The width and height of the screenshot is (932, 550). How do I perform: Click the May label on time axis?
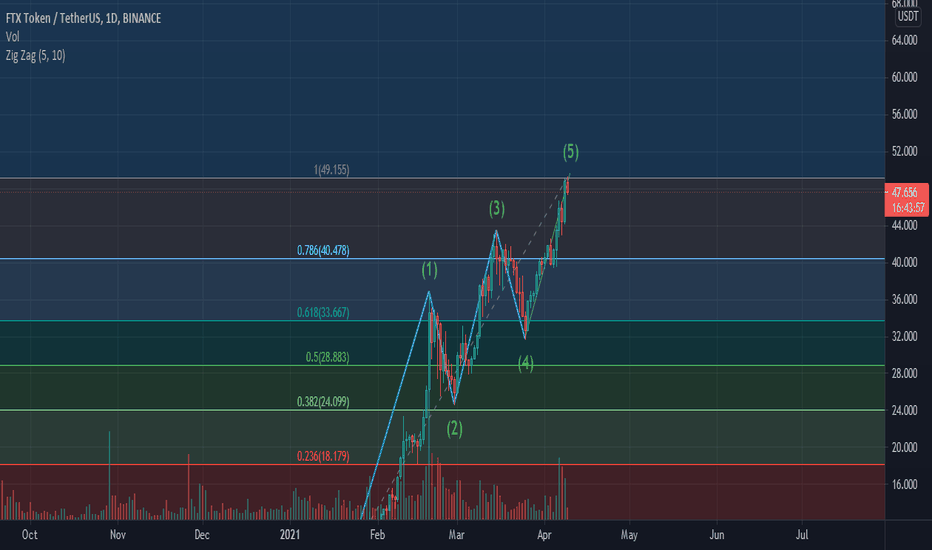[x=629, y=535]
